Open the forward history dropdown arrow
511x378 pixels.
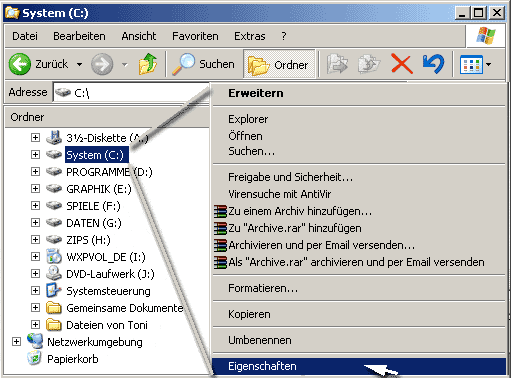click(x=125, y=64)
